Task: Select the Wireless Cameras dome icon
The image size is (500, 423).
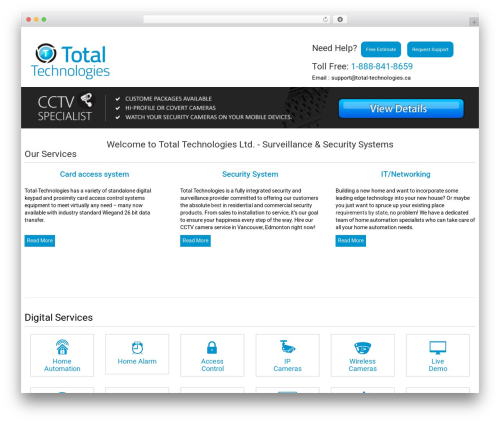Action: tap(362, 348)
